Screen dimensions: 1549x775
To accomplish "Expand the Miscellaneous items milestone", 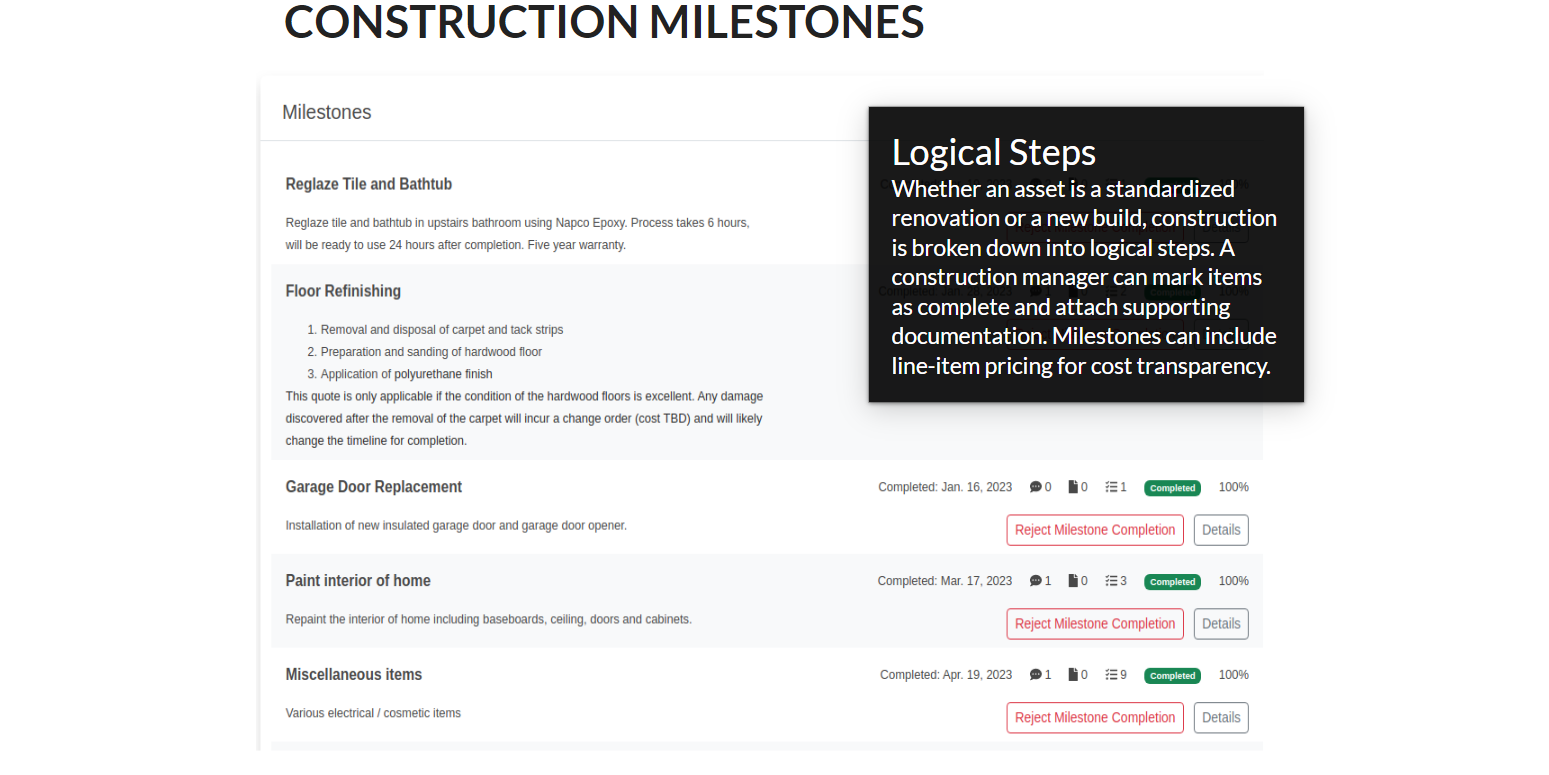I will coord(353,674).
